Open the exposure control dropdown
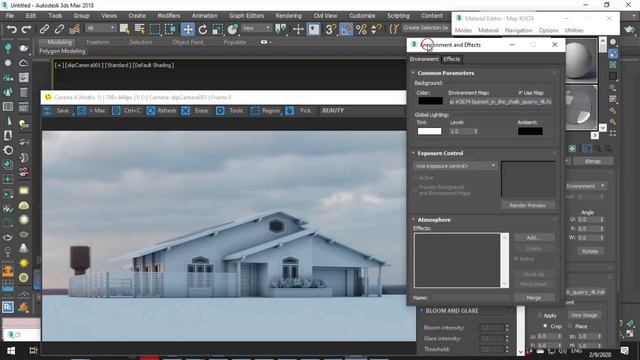 click(455, 166)
